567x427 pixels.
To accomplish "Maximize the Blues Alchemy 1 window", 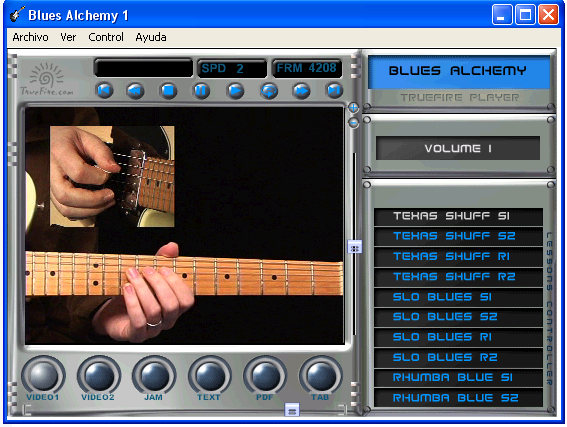I will (525, 15).
